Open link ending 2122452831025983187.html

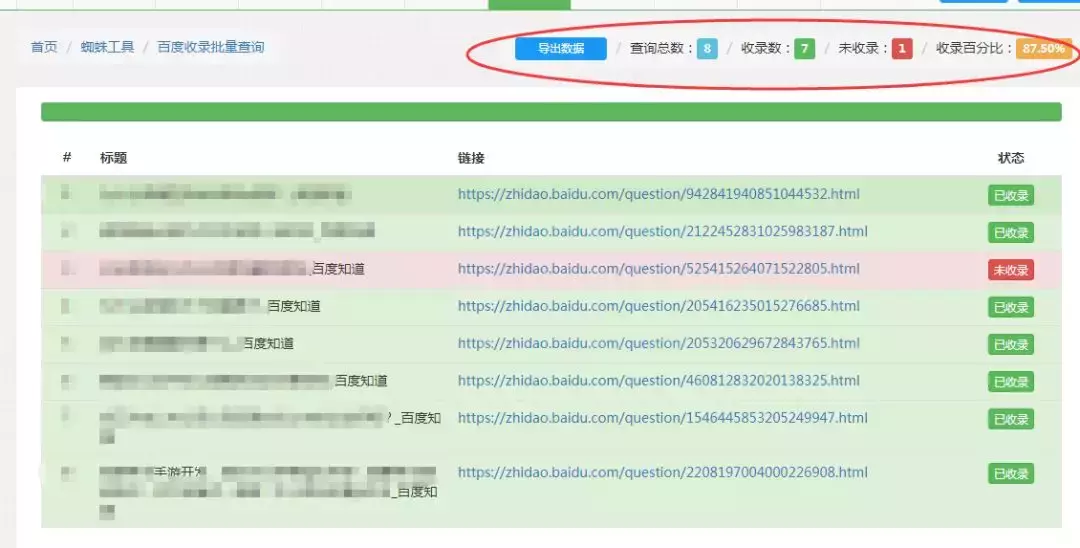663,231
